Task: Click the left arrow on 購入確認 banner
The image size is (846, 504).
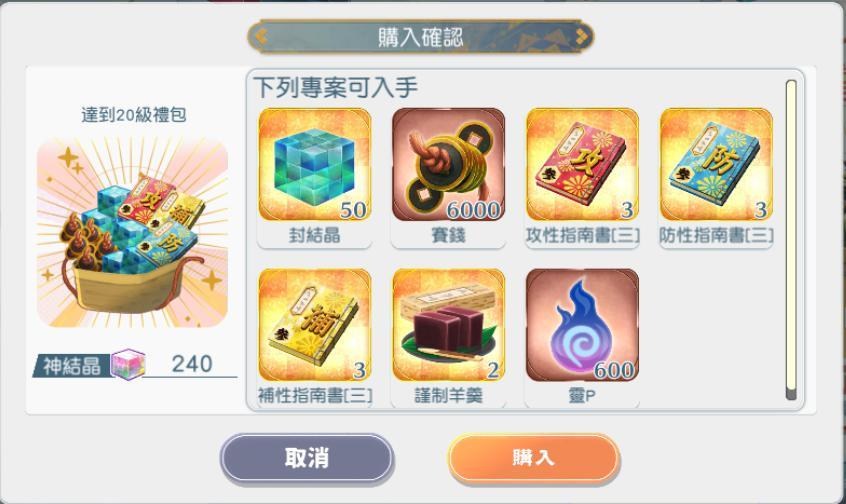Action: point(261,37)
